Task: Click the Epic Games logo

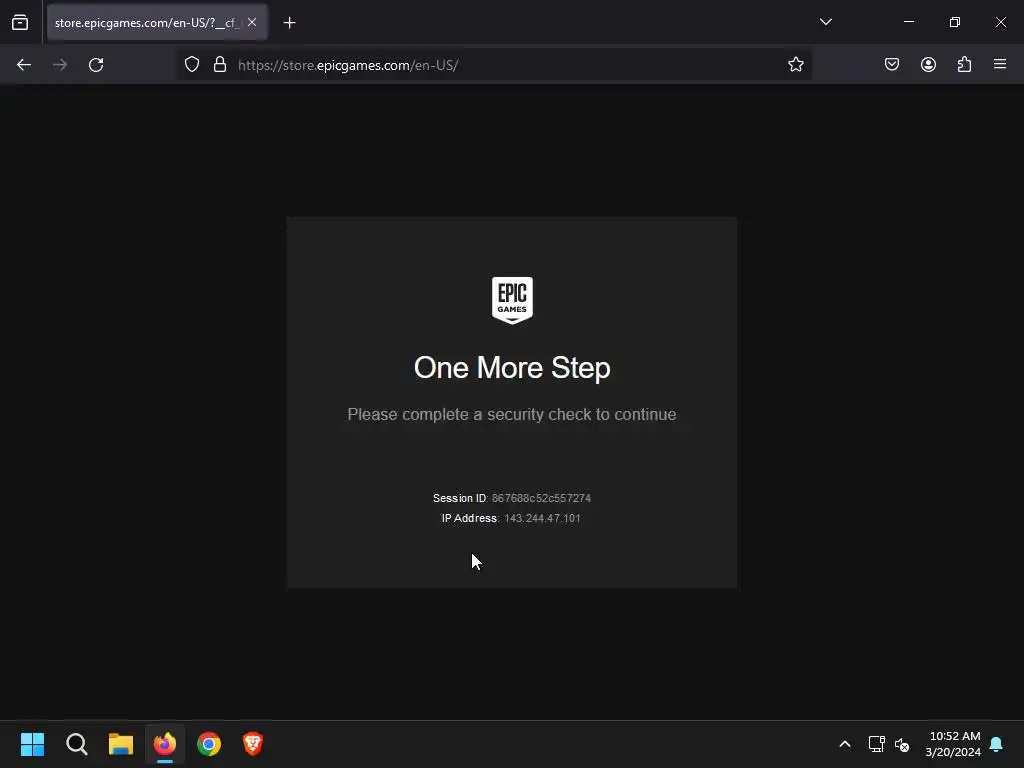Action: pyautogui.click(x=512, y=300)
